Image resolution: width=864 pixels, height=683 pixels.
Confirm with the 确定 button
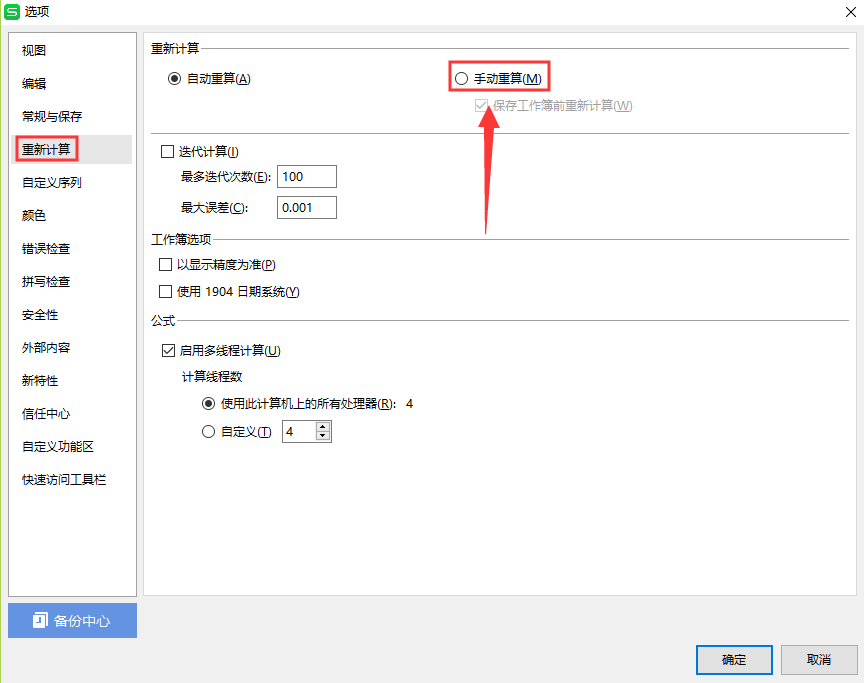[734, 660]
